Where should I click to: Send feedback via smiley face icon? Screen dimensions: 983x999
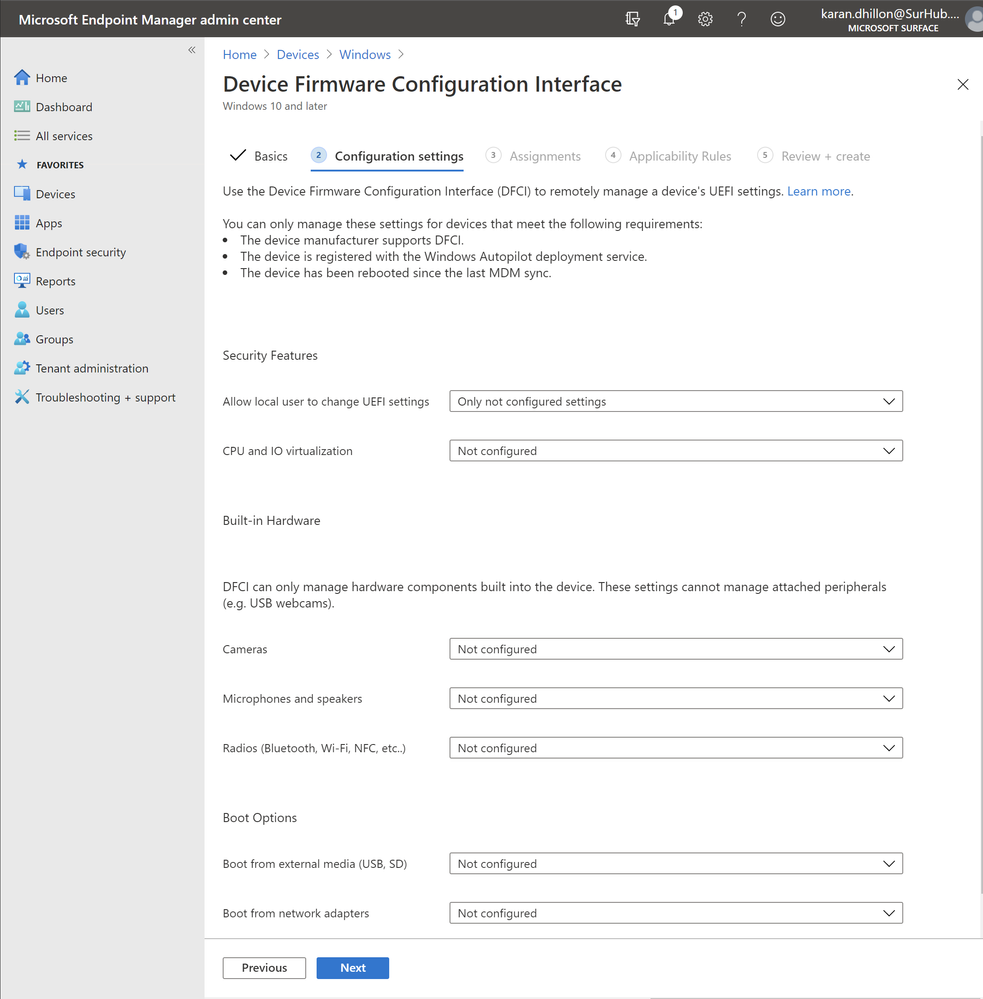click(777, 19)
